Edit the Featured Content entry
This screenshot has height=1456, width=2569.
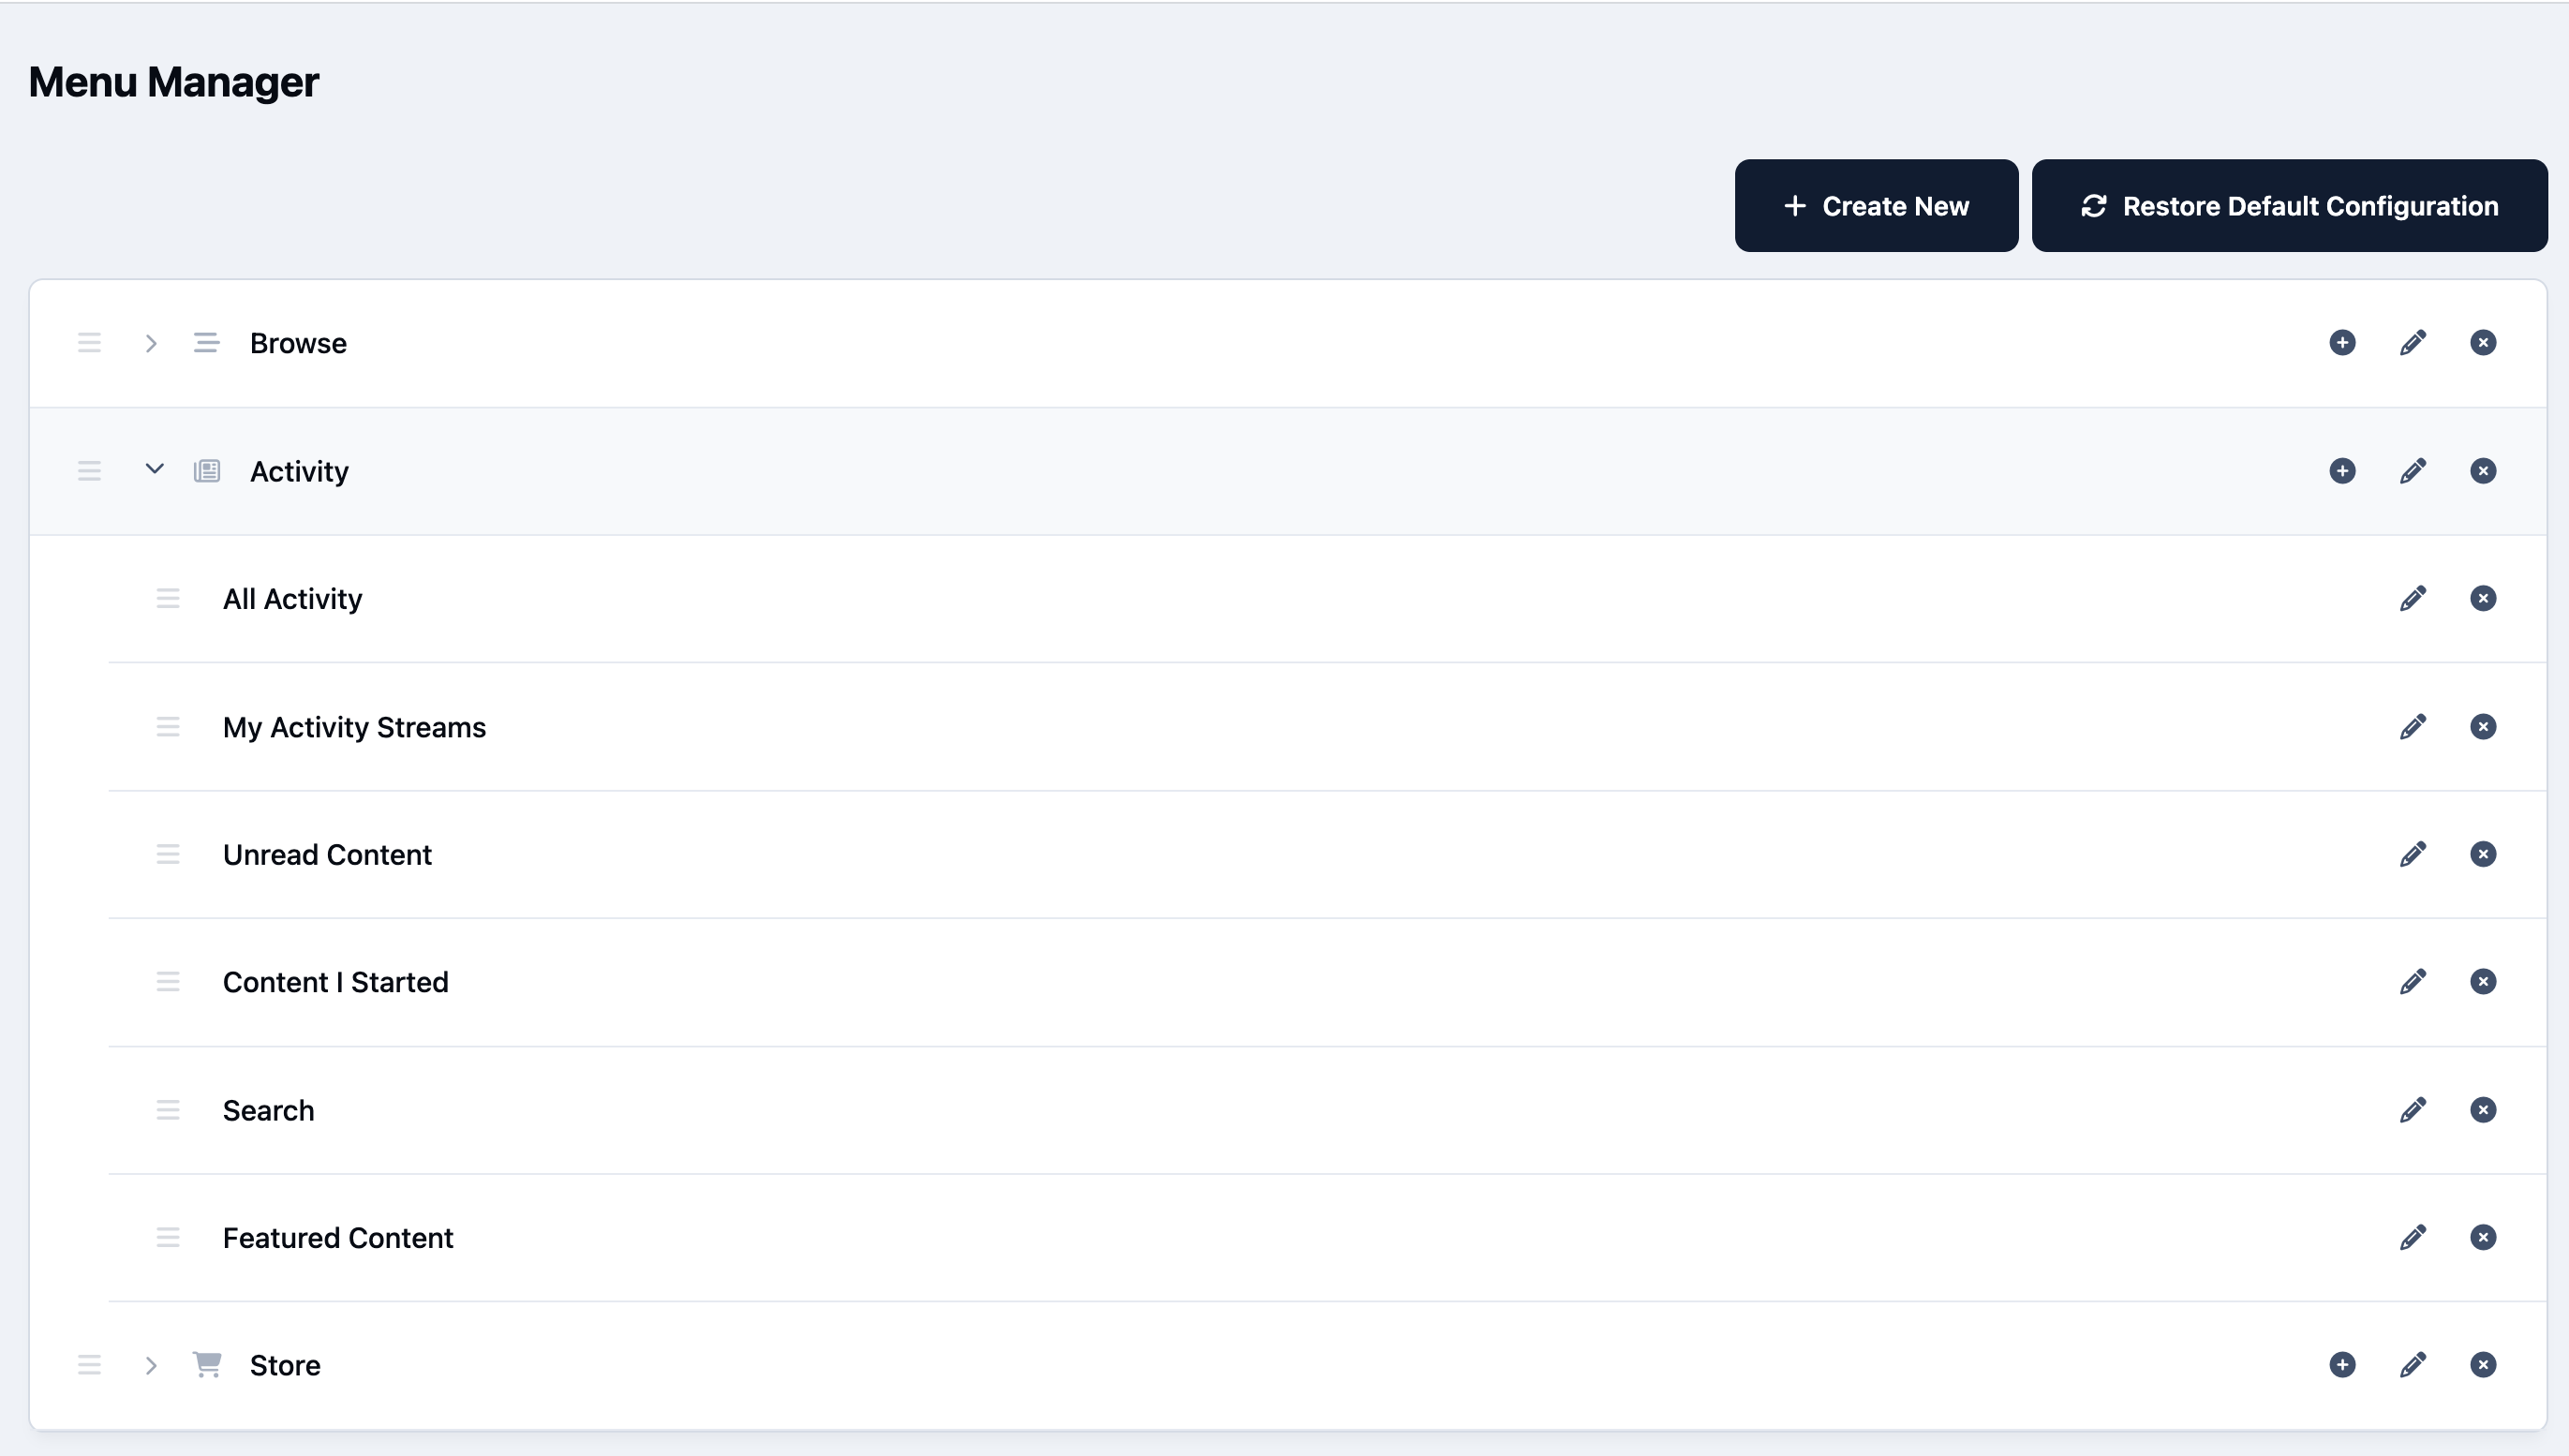click(2413, 1237)
